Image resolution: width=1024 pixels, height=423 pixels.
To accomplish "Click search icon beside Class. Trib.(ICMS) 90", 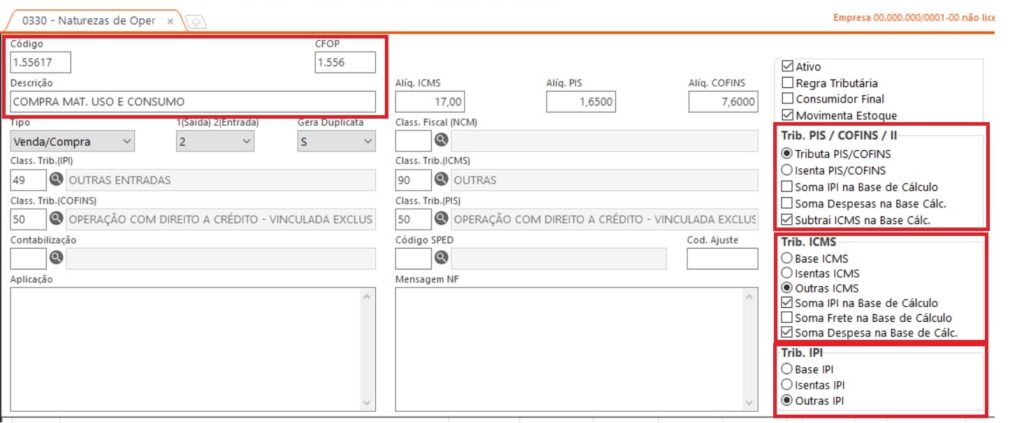I will (x=441, y=180).
